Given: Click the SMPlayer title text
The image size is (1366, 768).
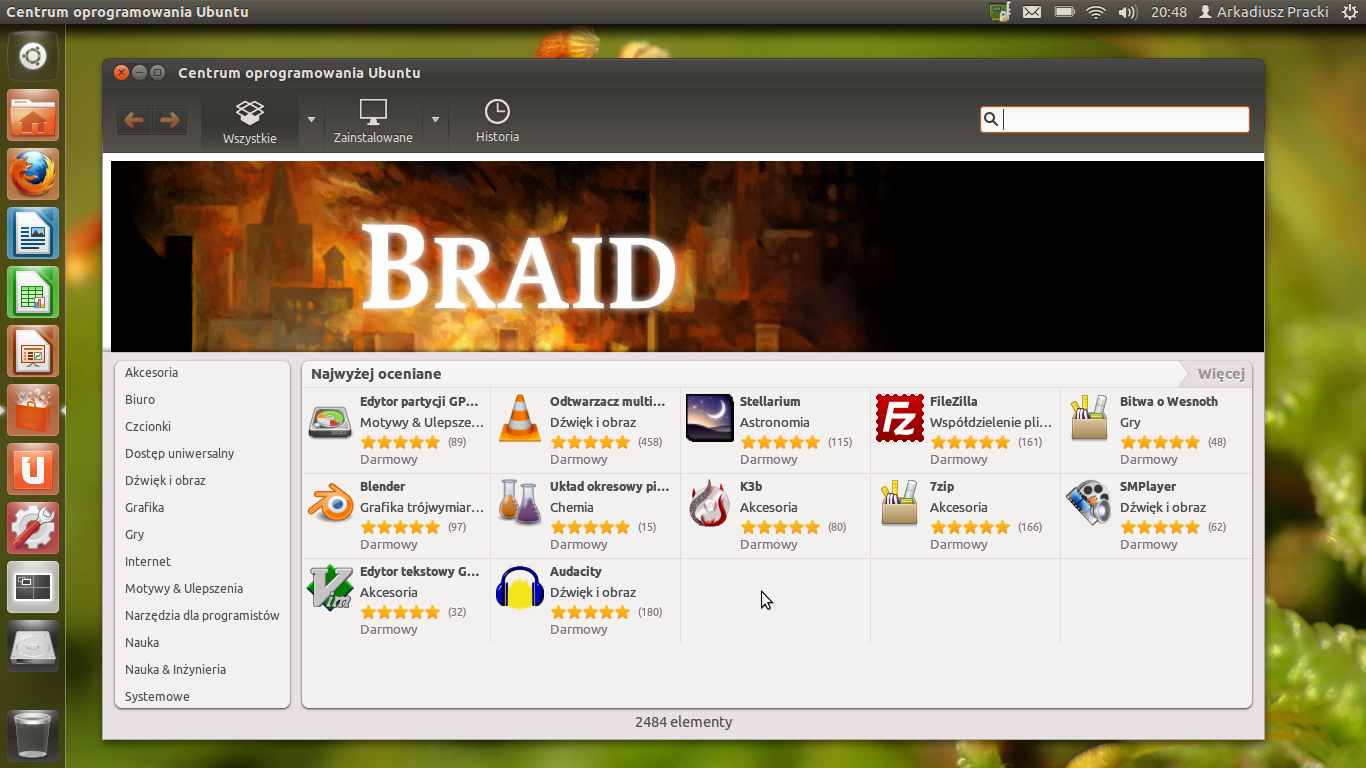Looking at the screenshot, I should (1148, 486).
